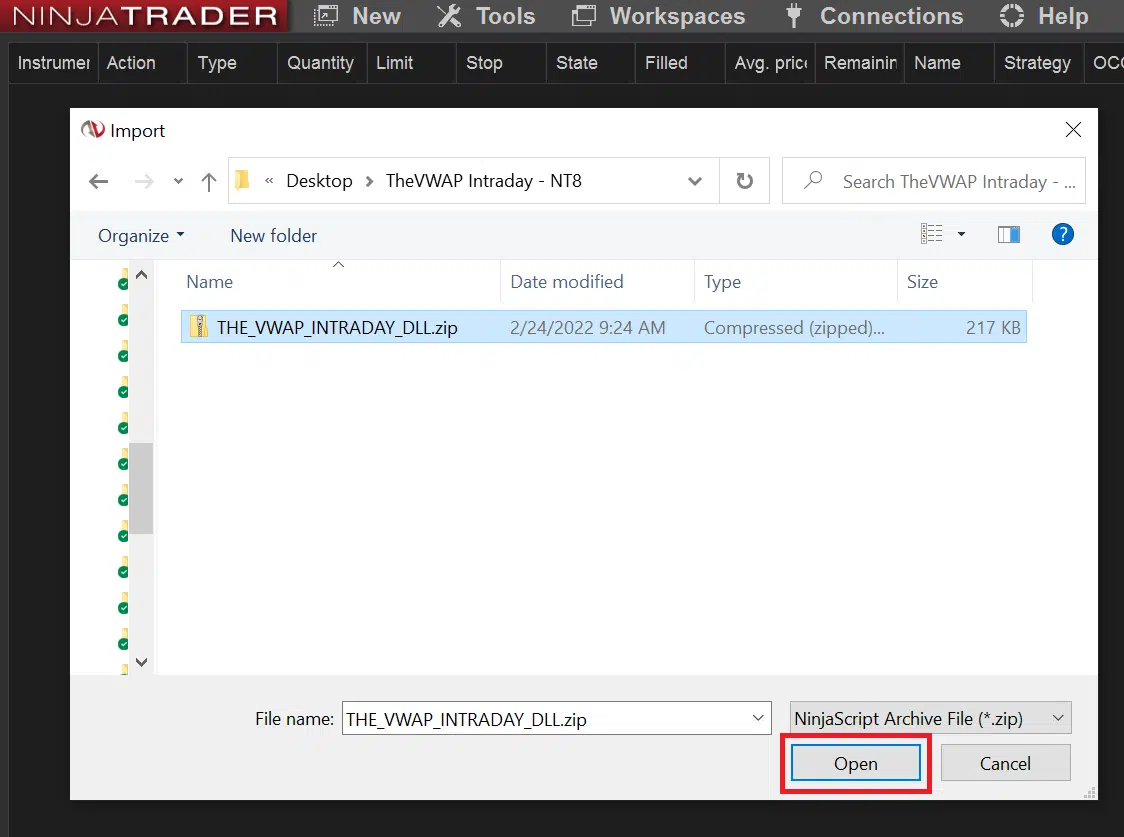Open the Tools menu in NinjaTrader
The height and width of the screenshot is (837, 1124).
pos(486,16)
